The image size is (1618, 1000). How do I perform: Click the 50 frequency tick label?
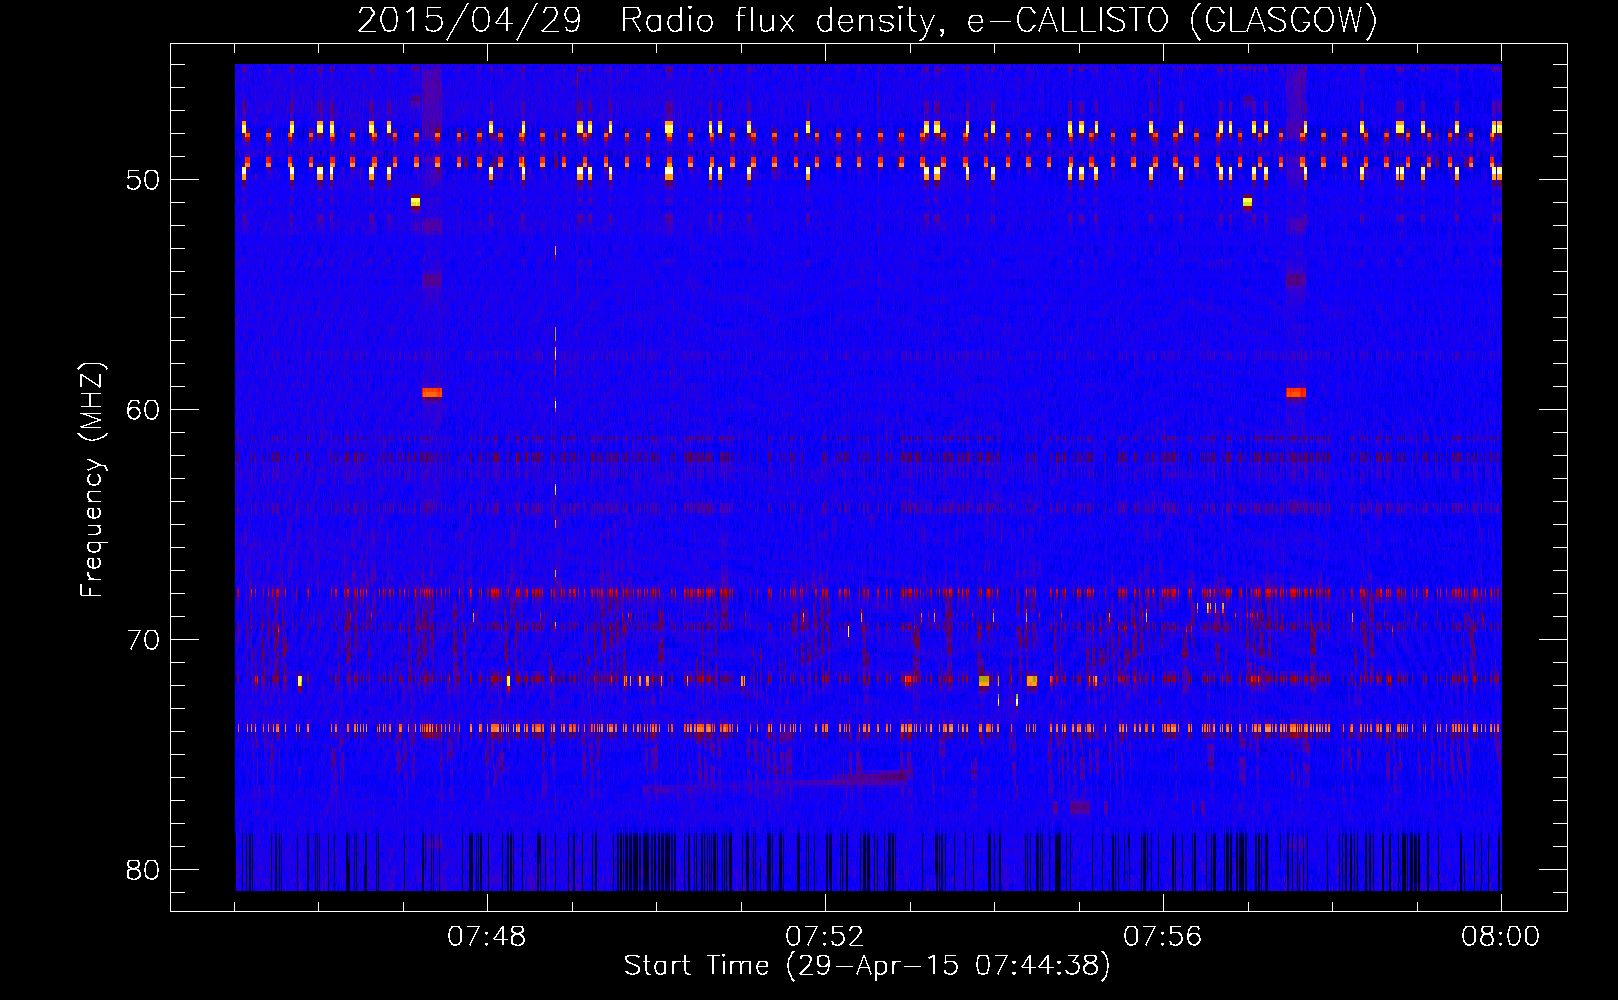coord(143,180)
